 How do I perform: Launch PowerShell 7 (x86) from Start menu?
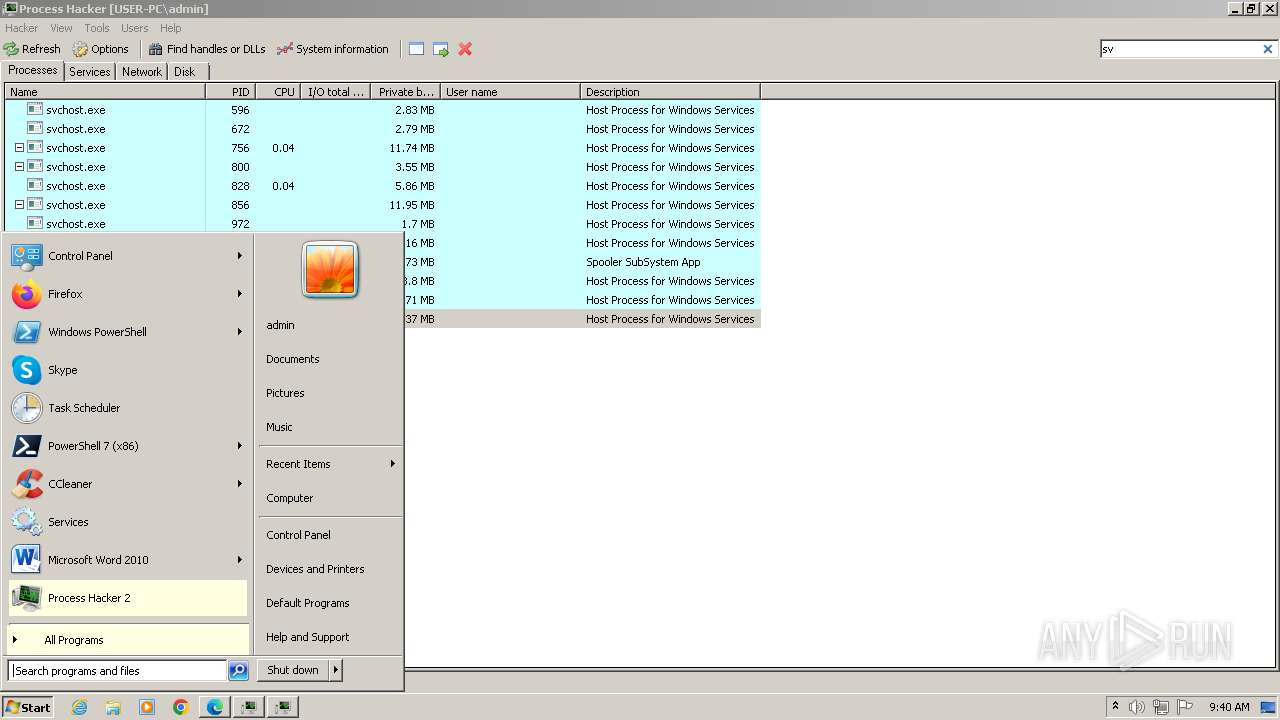pos(127,446)
